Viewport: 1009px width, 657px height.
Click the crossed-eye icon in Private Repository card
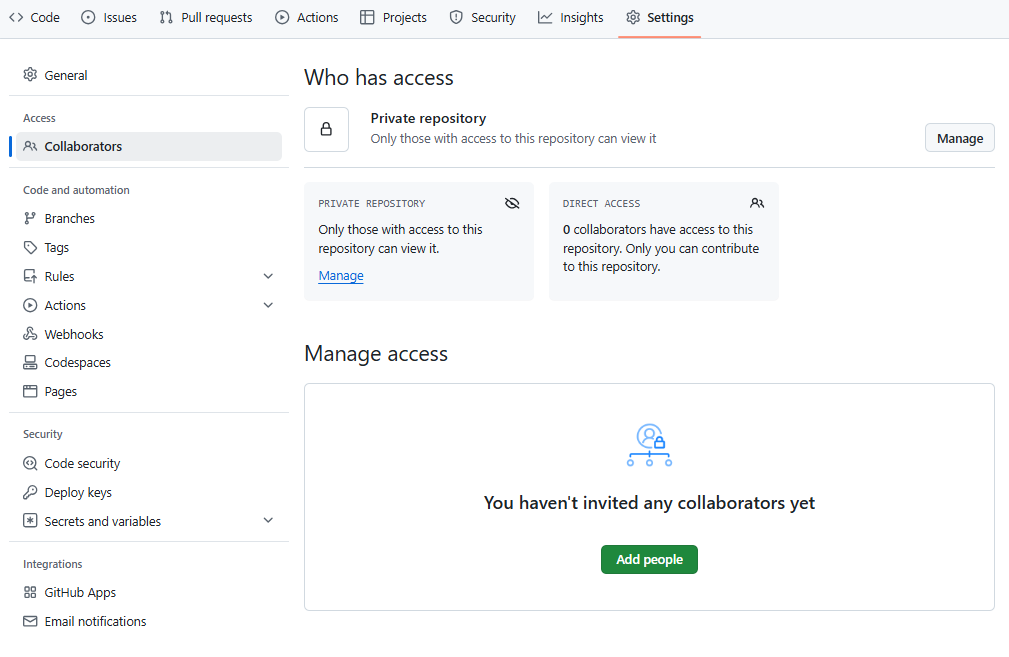pyautogui.click(x=512, y=203)
